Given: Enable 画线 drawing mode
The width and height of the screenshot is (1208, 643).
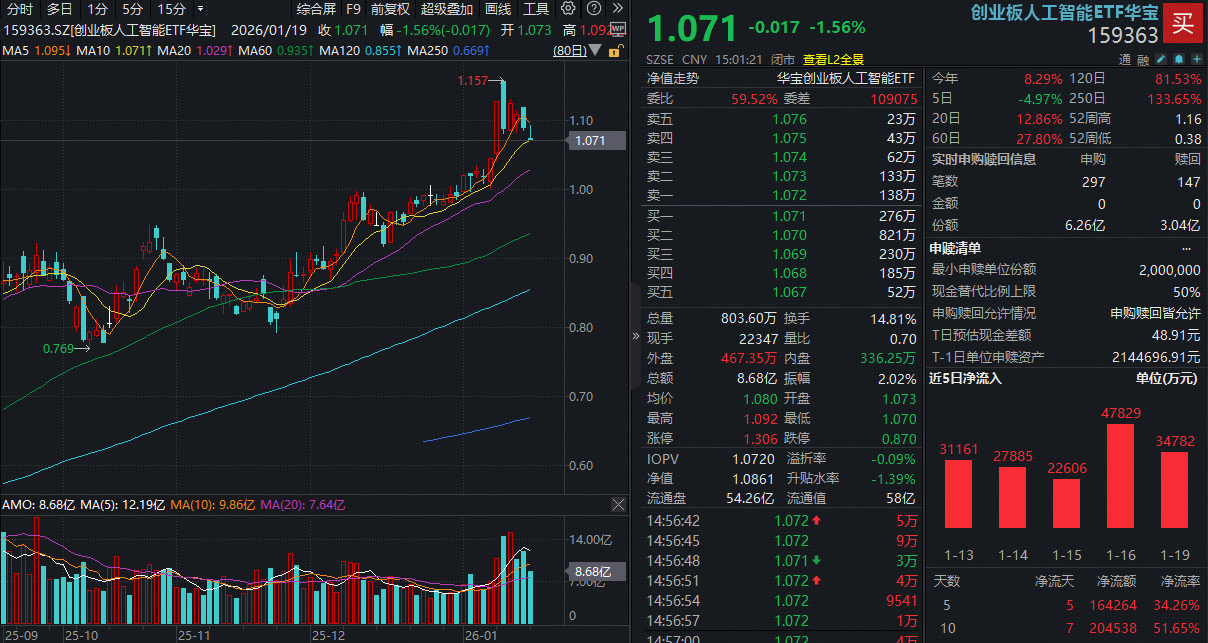Looking at the screenshot, I should click(x=498, y=9).
